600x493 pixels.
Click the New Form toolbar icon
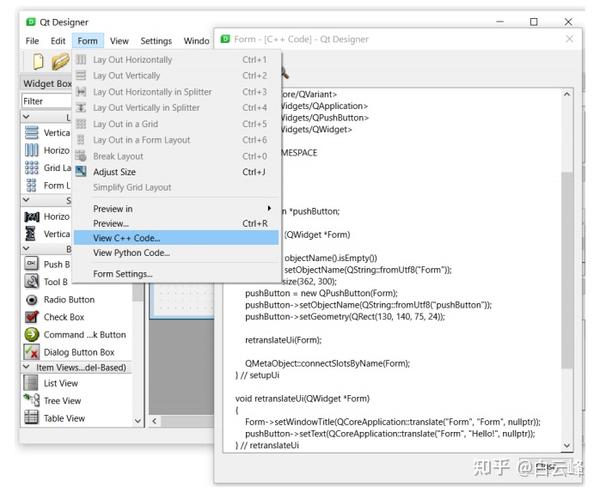(38, 62)
